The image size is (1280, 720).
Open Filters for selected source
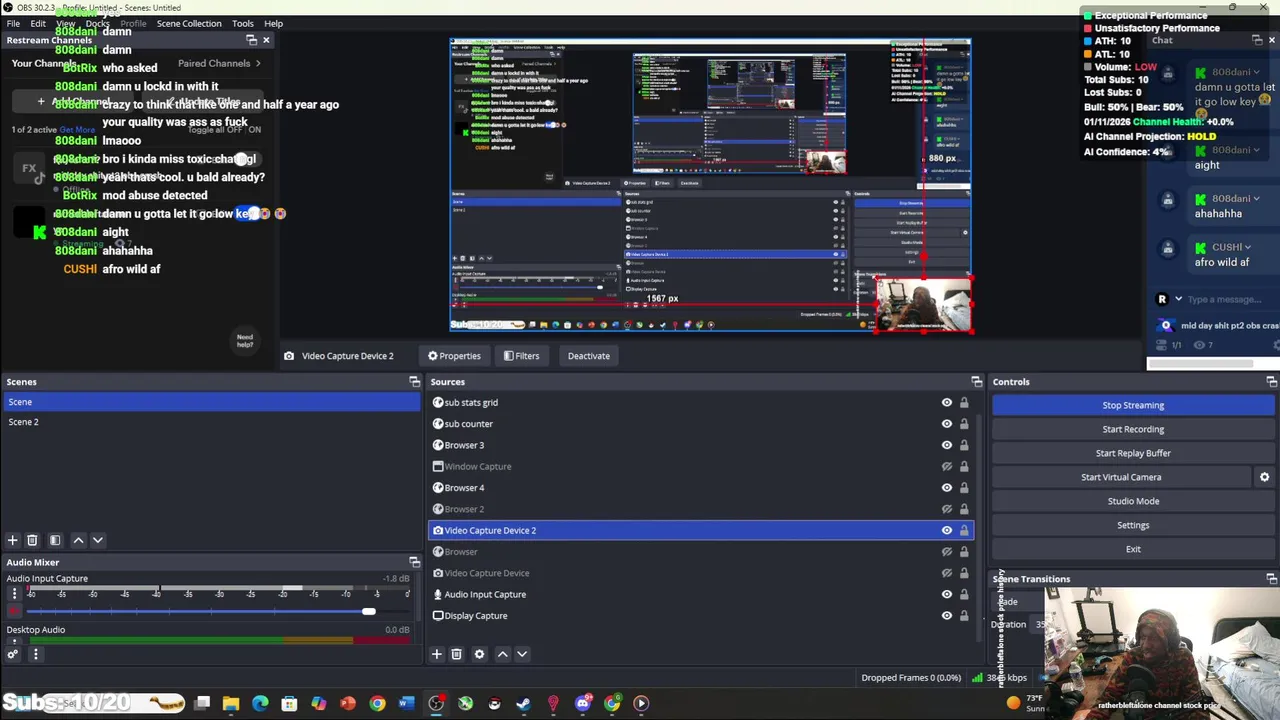pos(521,356)
